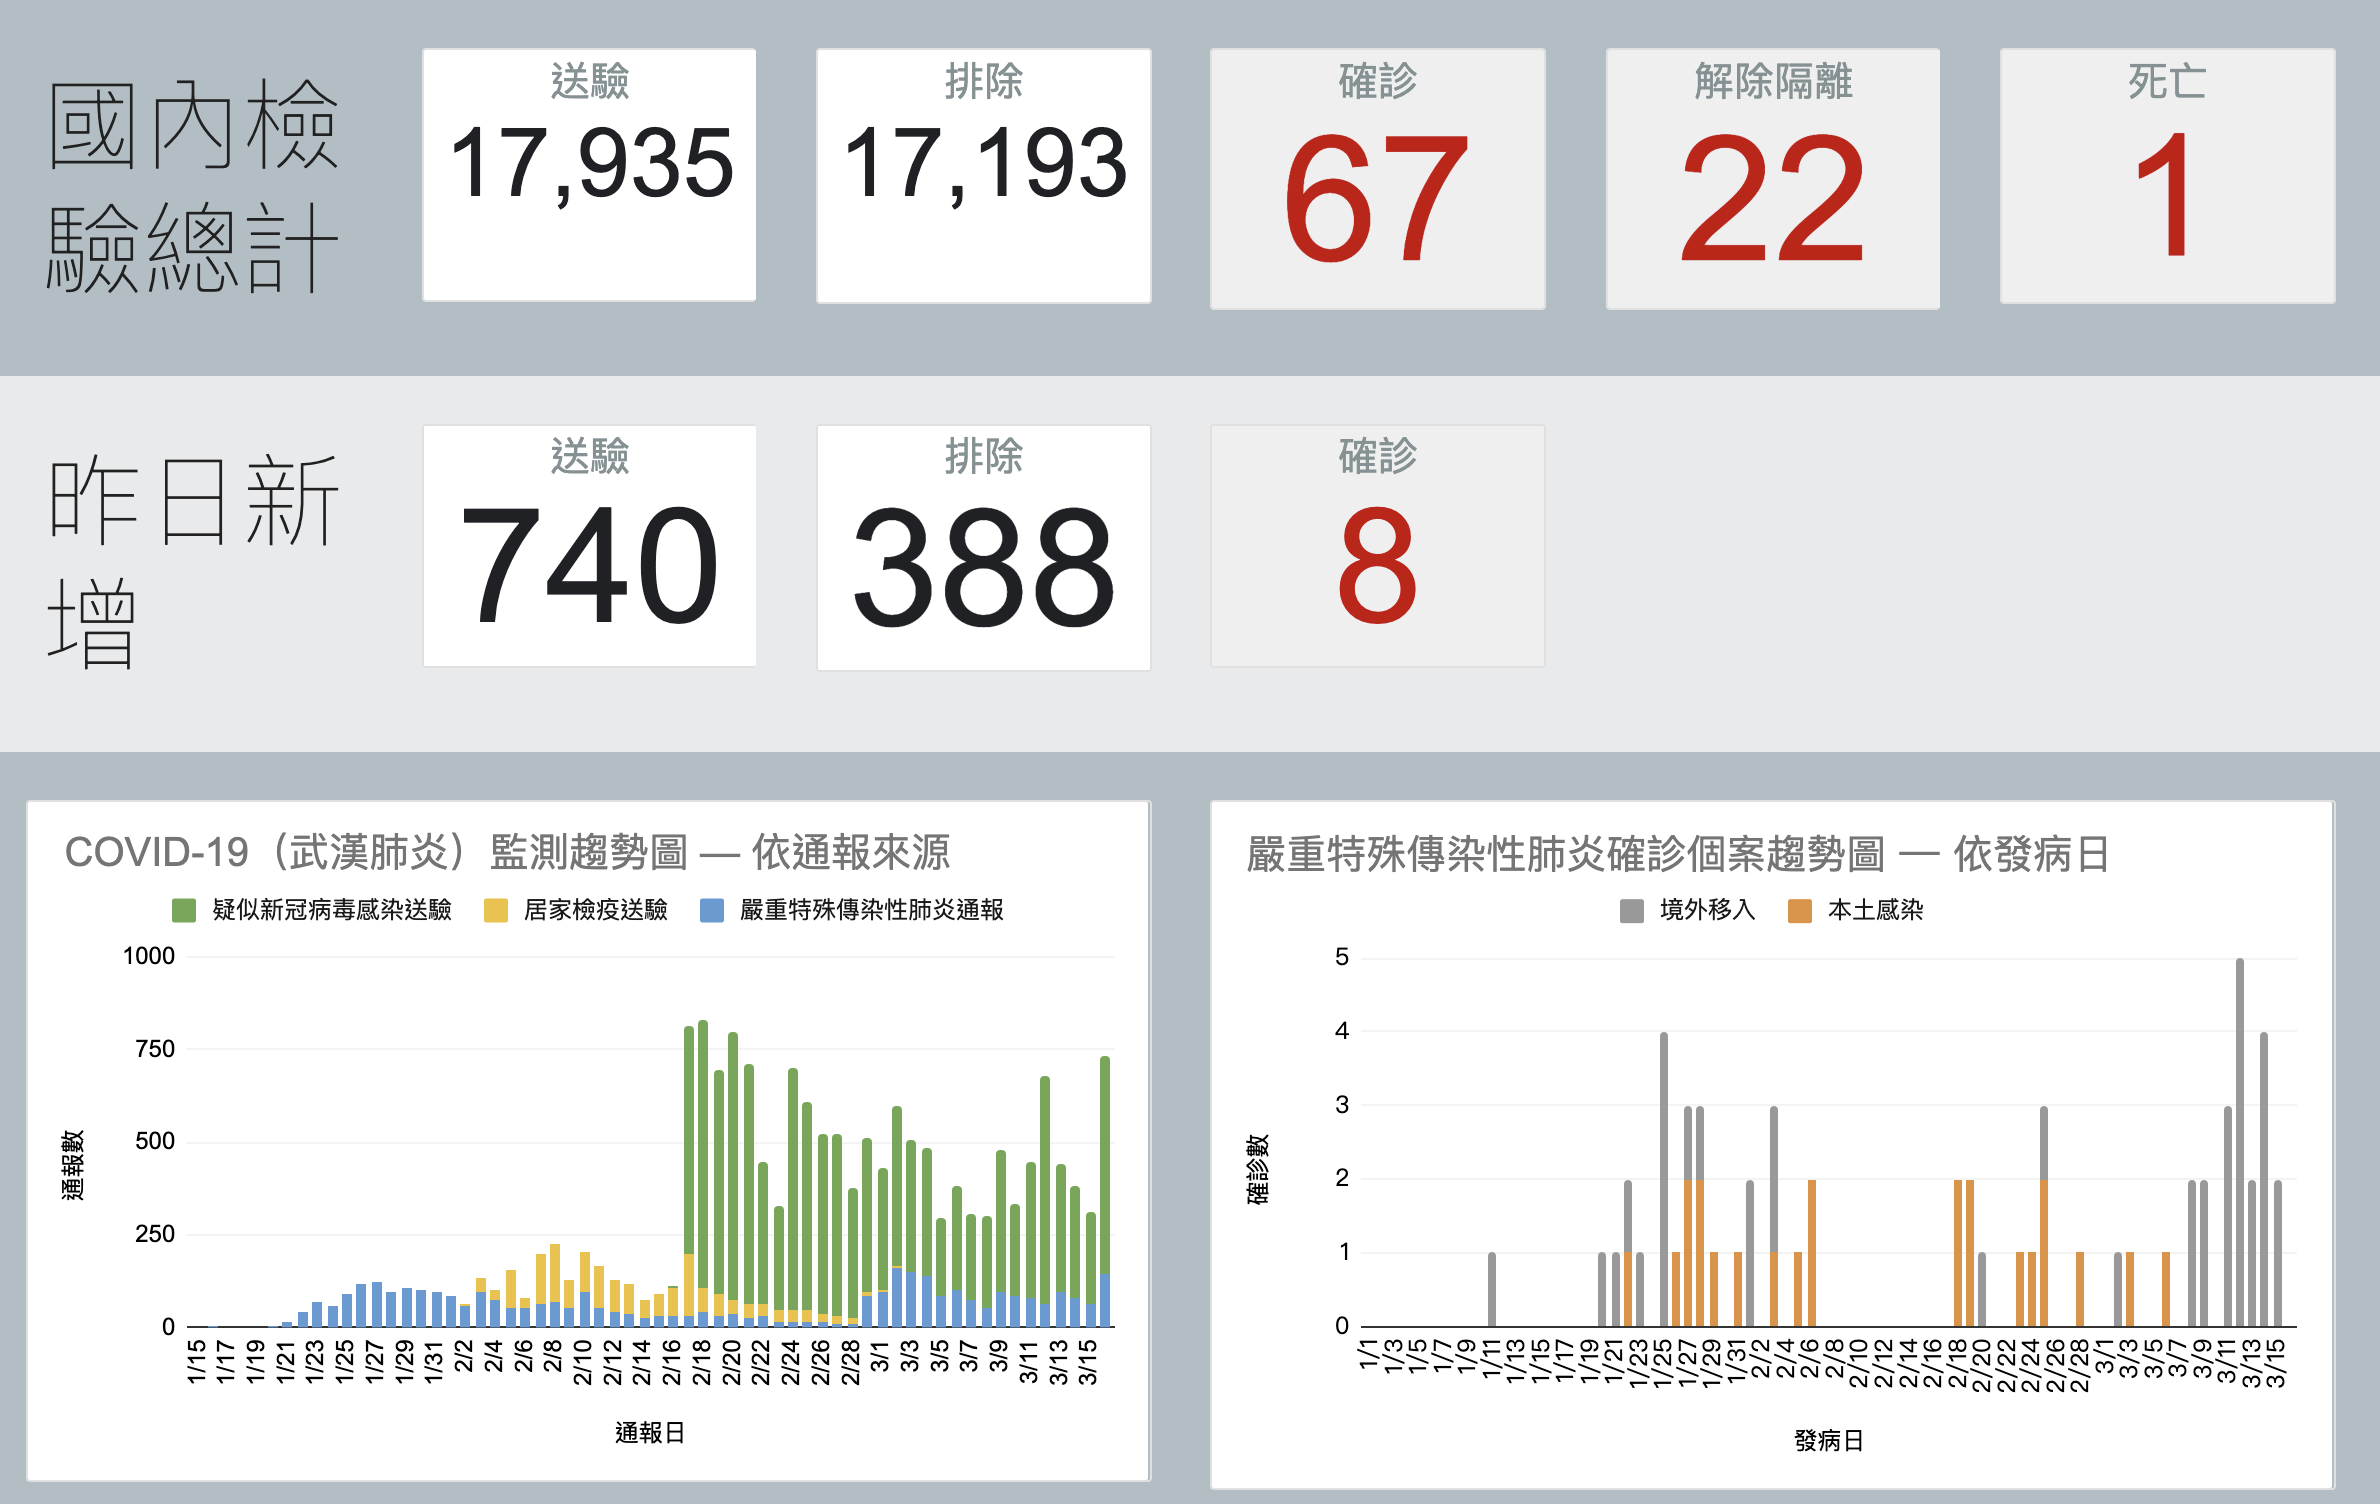
Task: Click the gray 境外移入 legend swatch
Action: (x=1631, y=911)
